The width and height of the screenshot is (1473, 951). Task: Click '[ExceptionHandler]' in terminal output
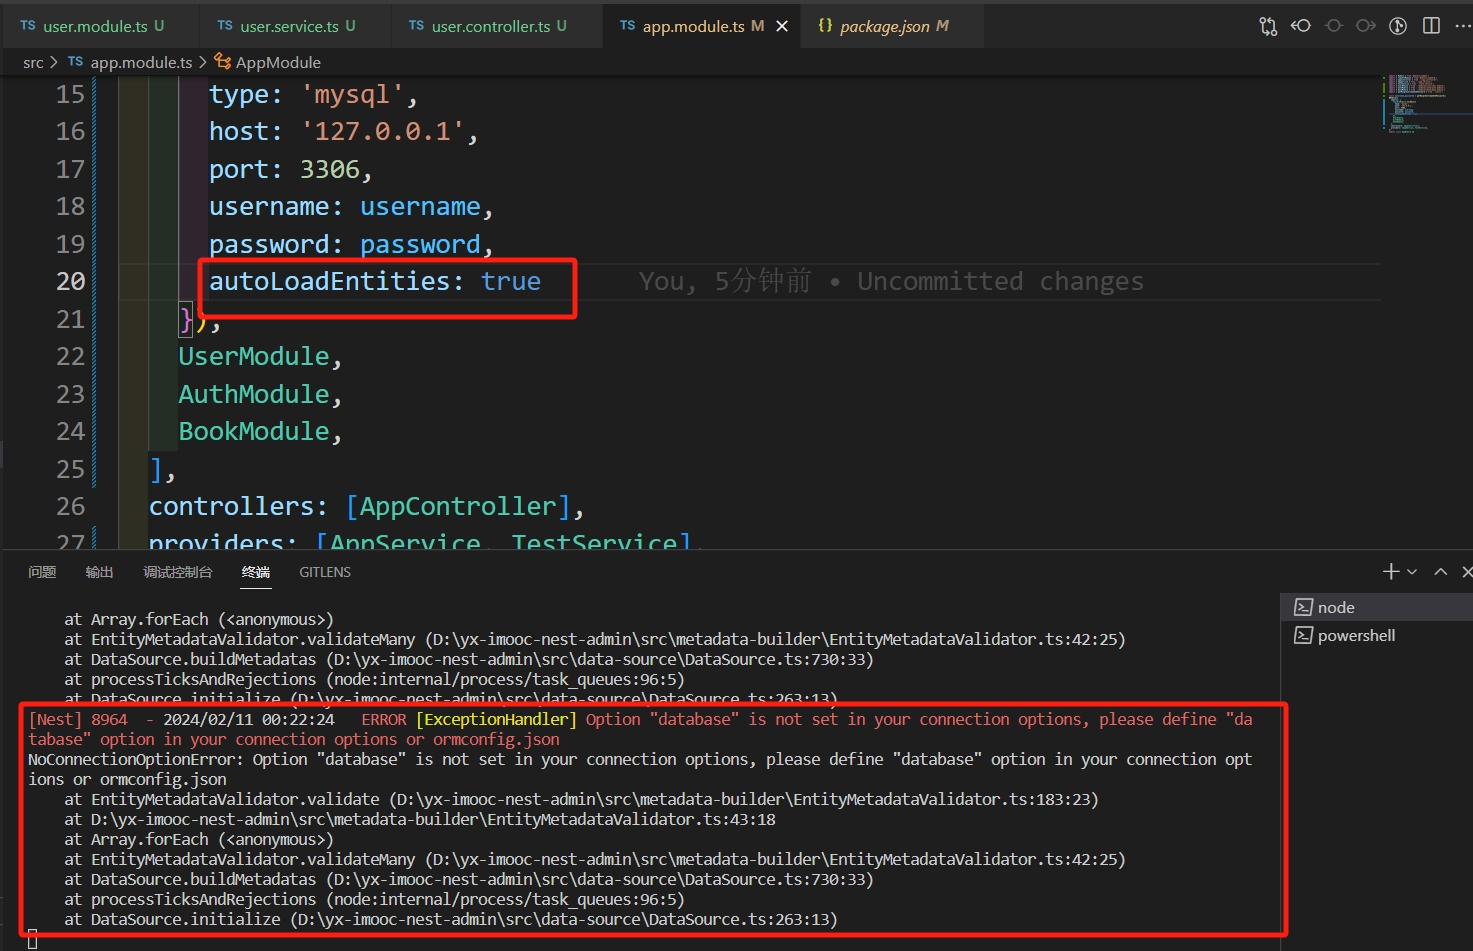pos(496,719)
